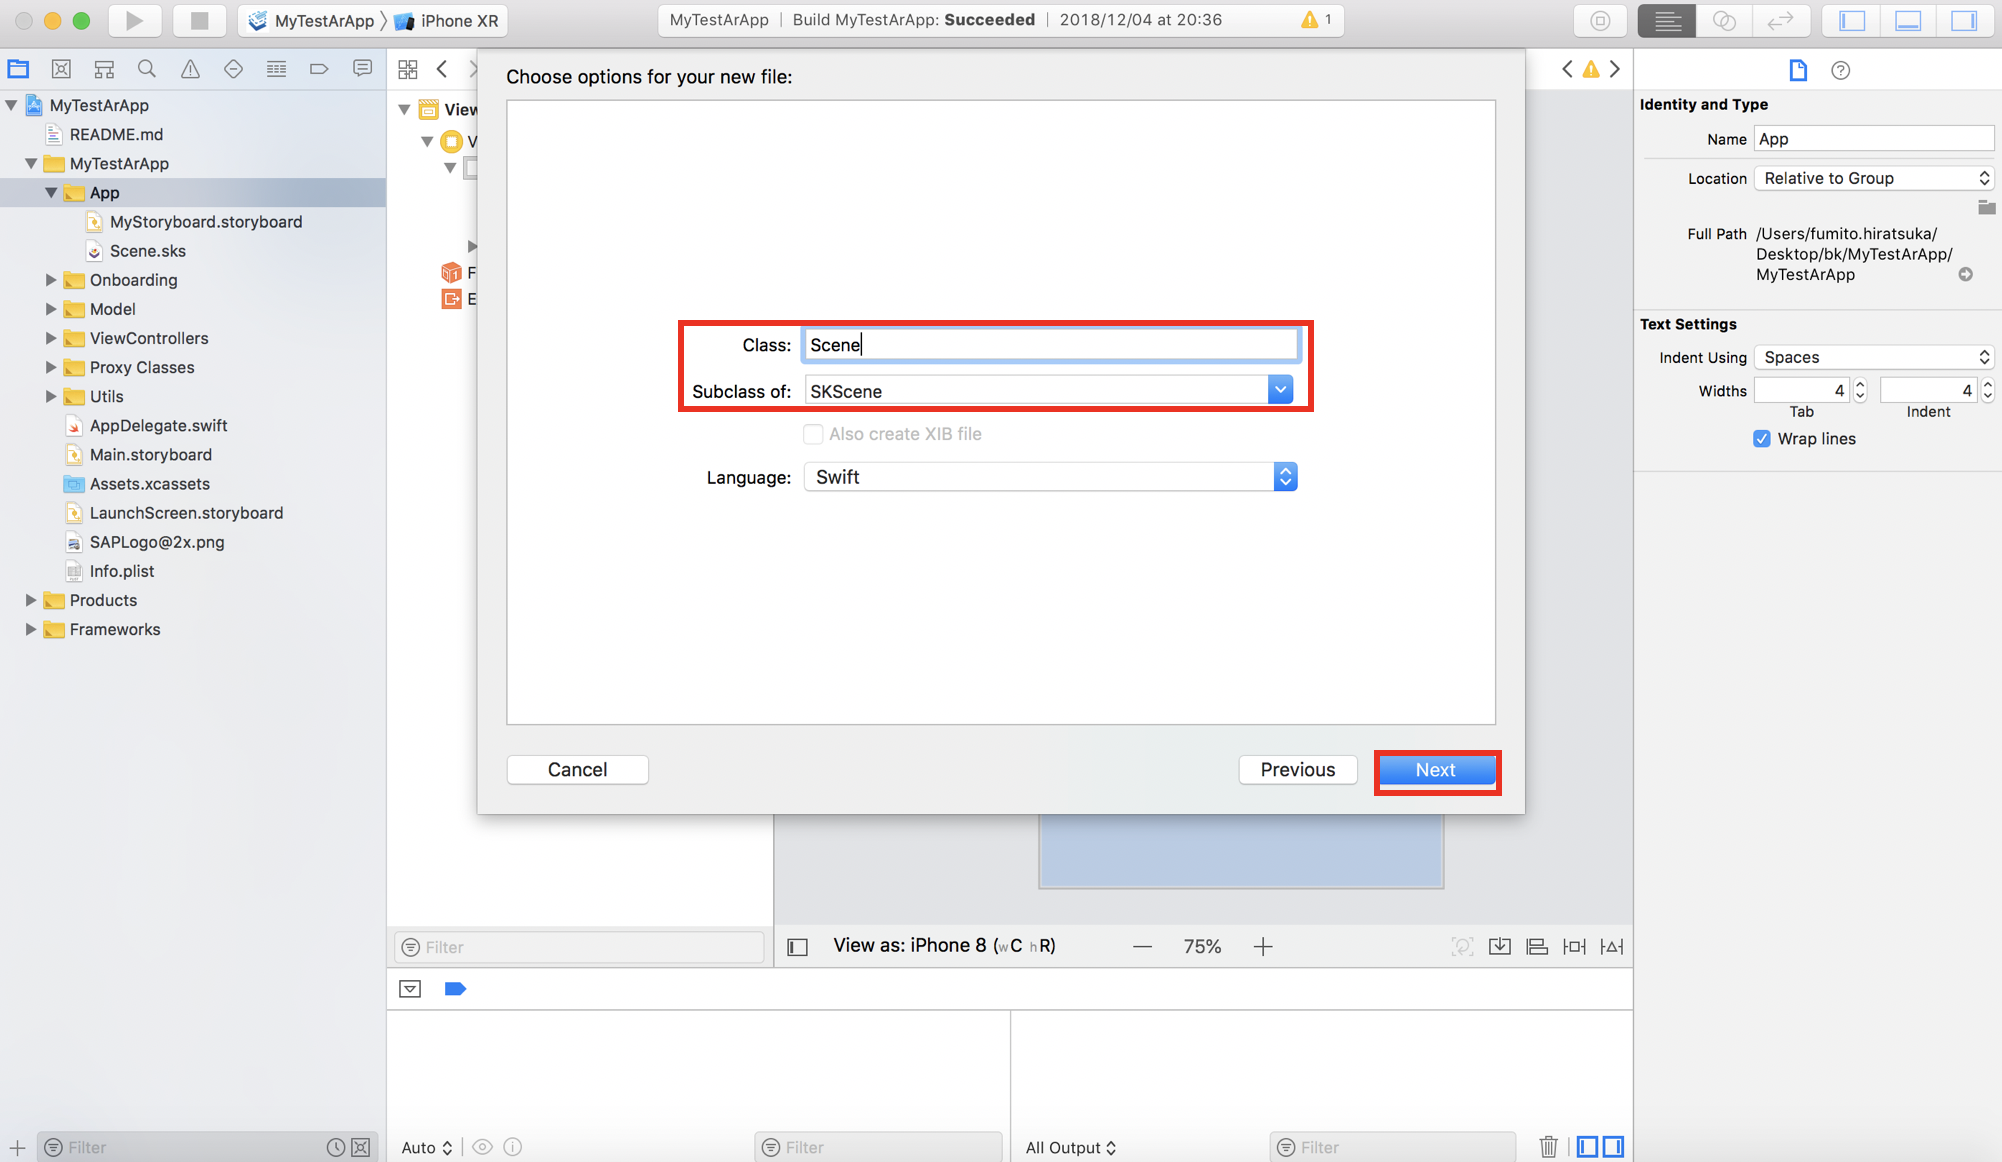Image resolution: width=2002 pixels, height=1162 pixels.
Task: Toggle the Debug area visibility button
Action: tap(1908, 20)
